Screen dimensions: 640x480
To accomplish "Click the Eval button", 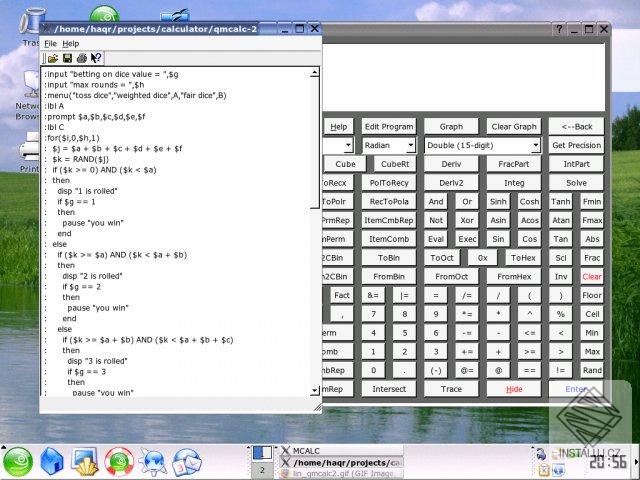I will (x=436, y=239).
